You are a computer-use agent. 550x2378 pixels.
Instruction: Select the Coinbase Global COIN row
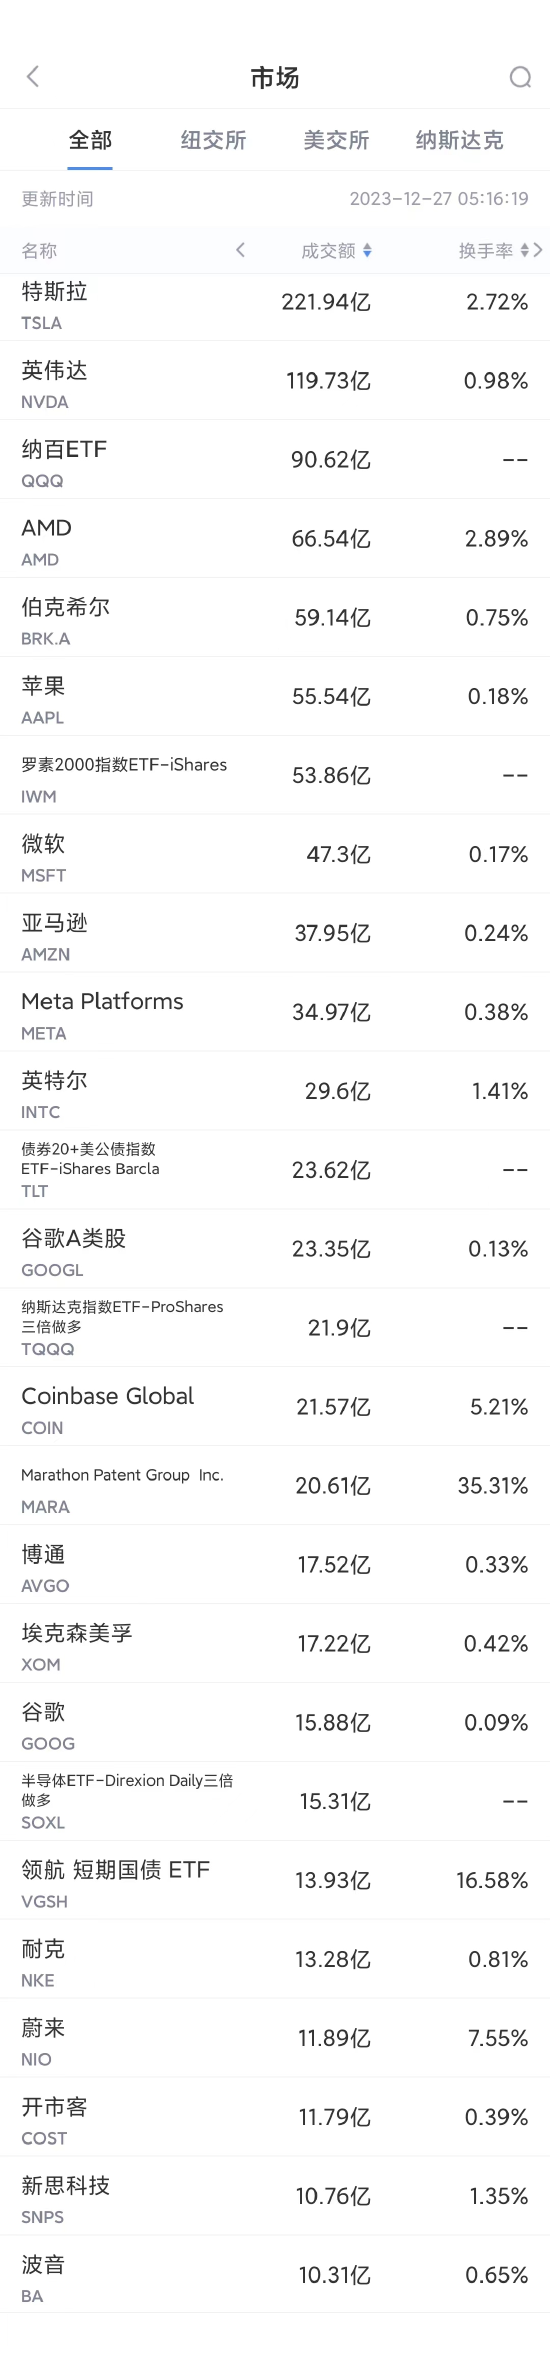(275, 1407)
